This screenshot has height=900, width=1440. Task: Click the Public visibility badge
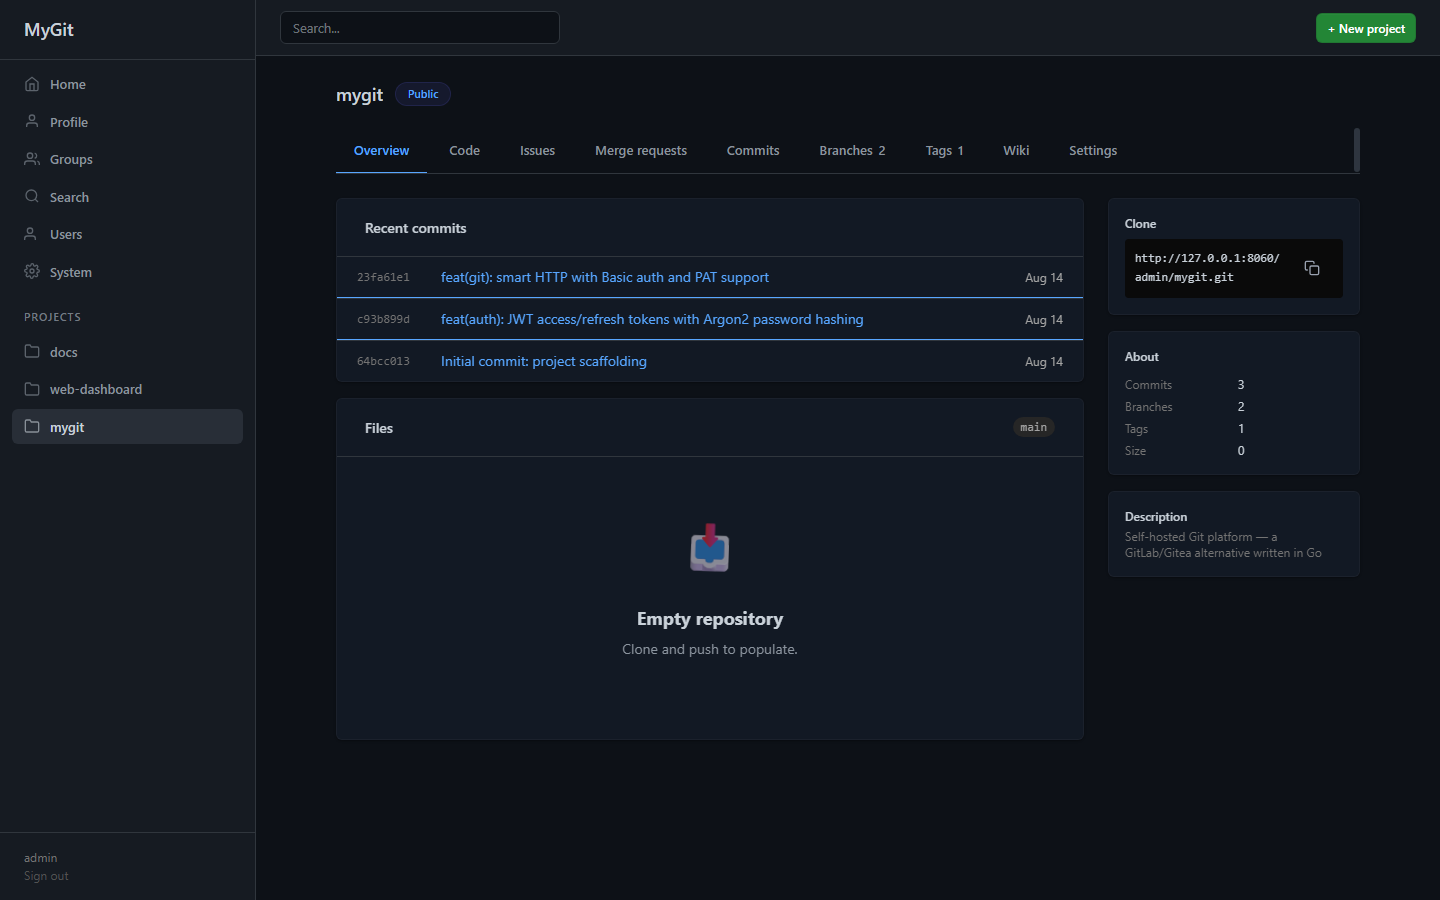[423, 94]
